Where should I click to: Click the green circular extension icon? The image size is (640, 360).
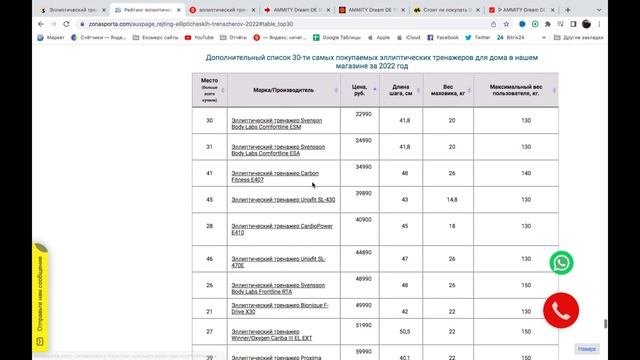click(x=535, y=24)
